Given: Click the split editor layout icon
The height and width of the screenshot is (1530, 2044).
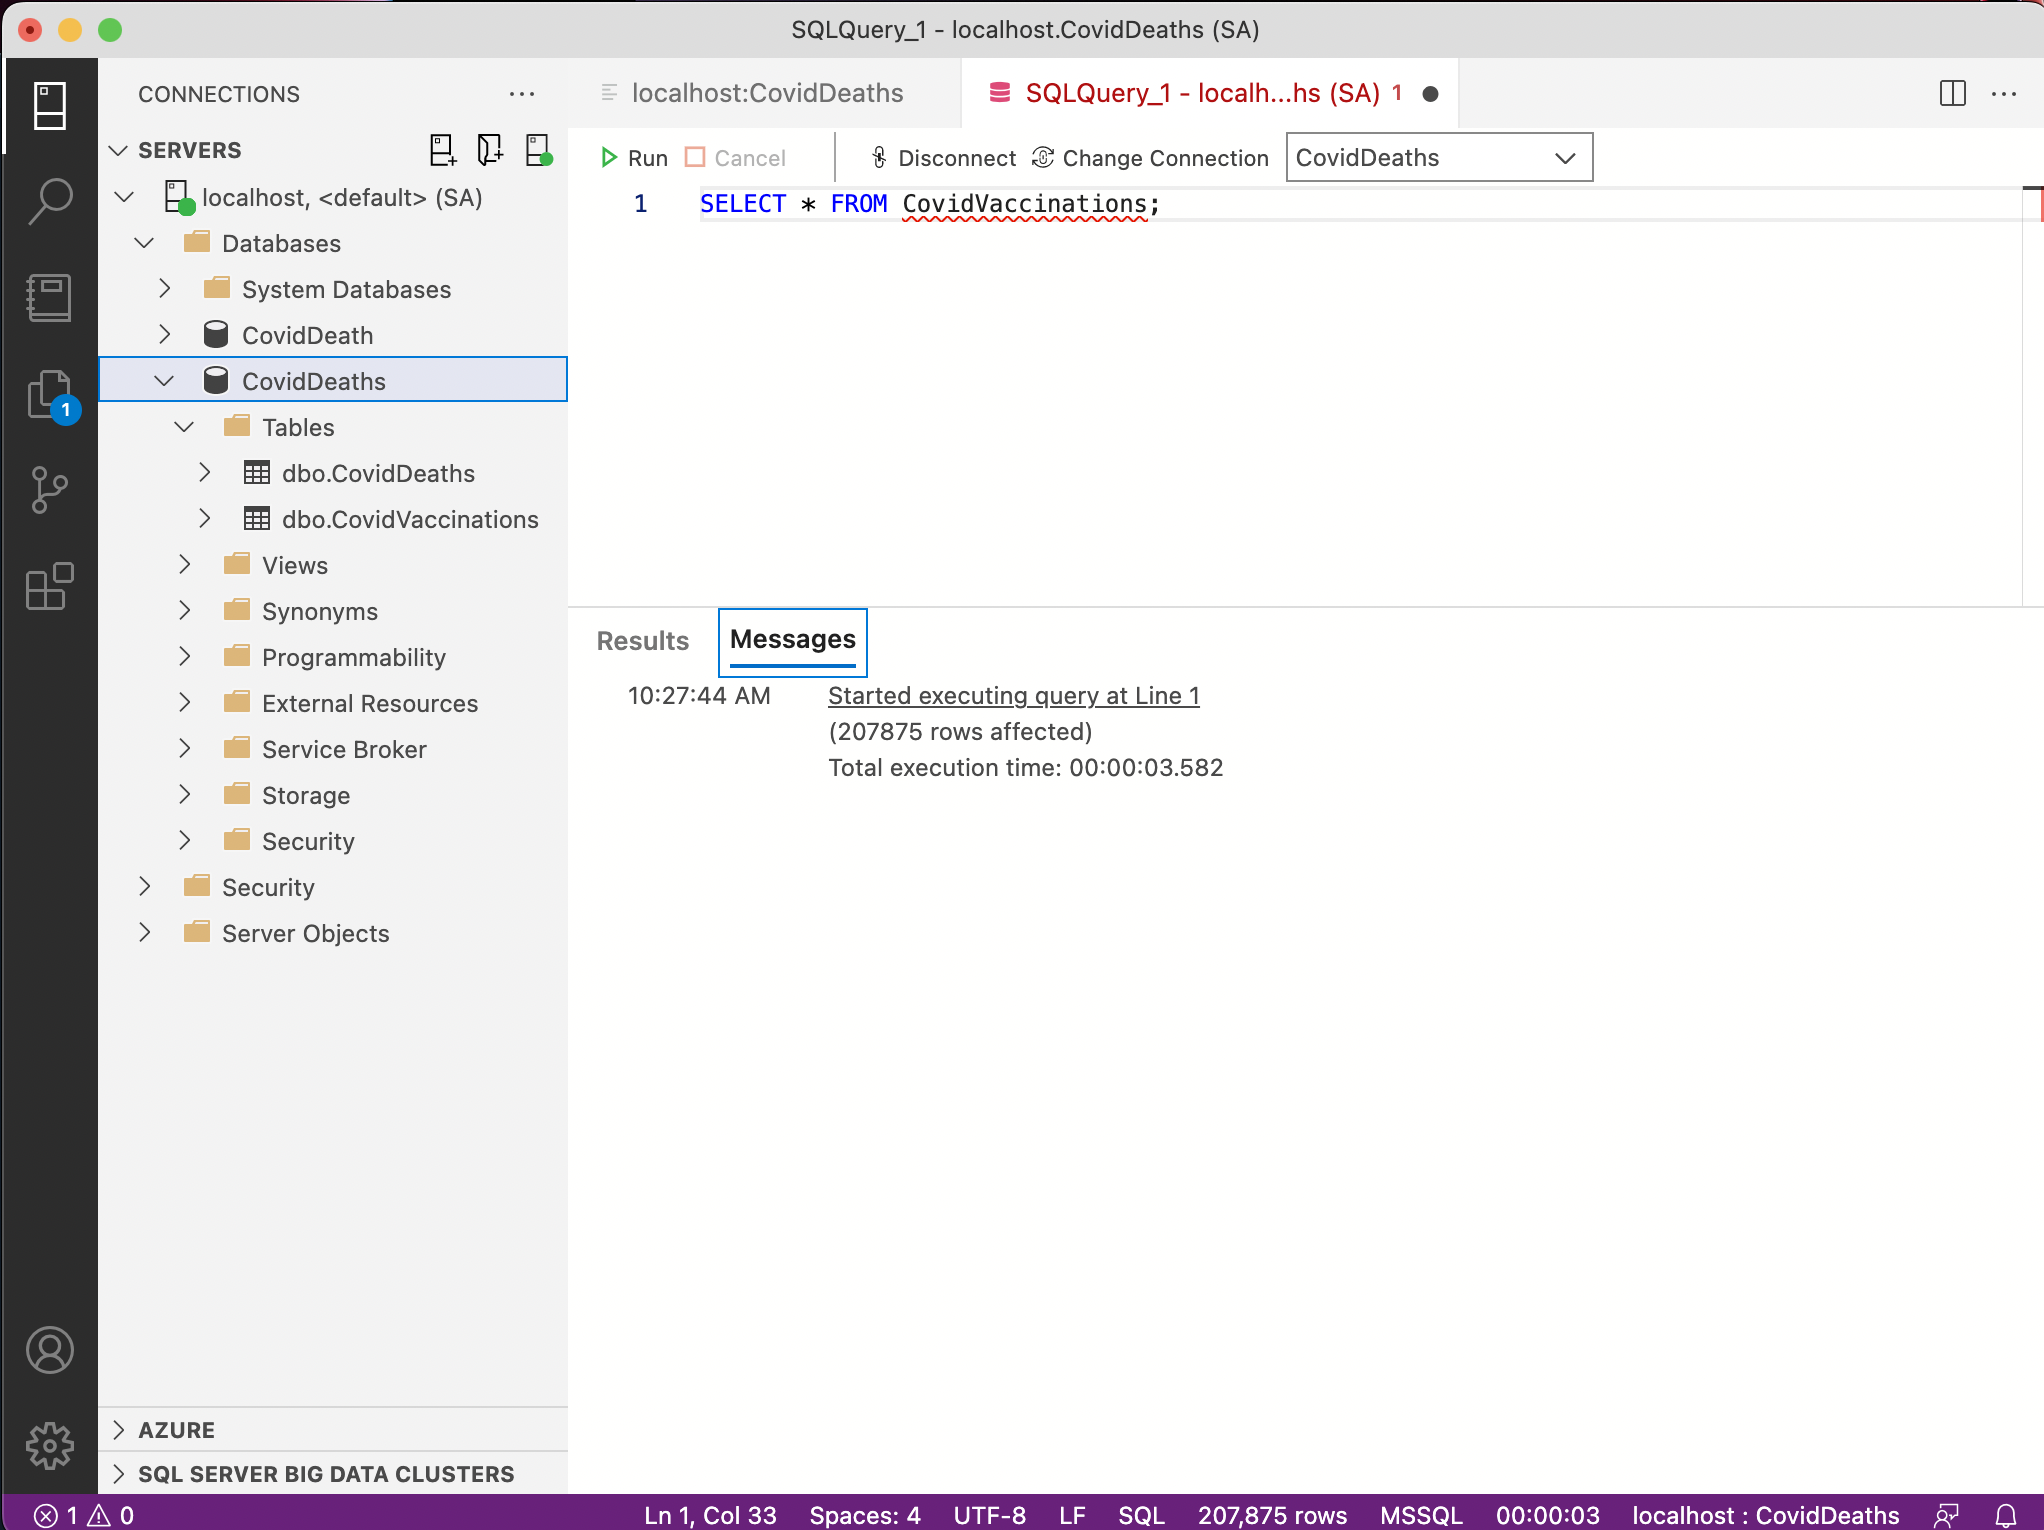Looking at the screenshot, I should [x=1952, y=94].
